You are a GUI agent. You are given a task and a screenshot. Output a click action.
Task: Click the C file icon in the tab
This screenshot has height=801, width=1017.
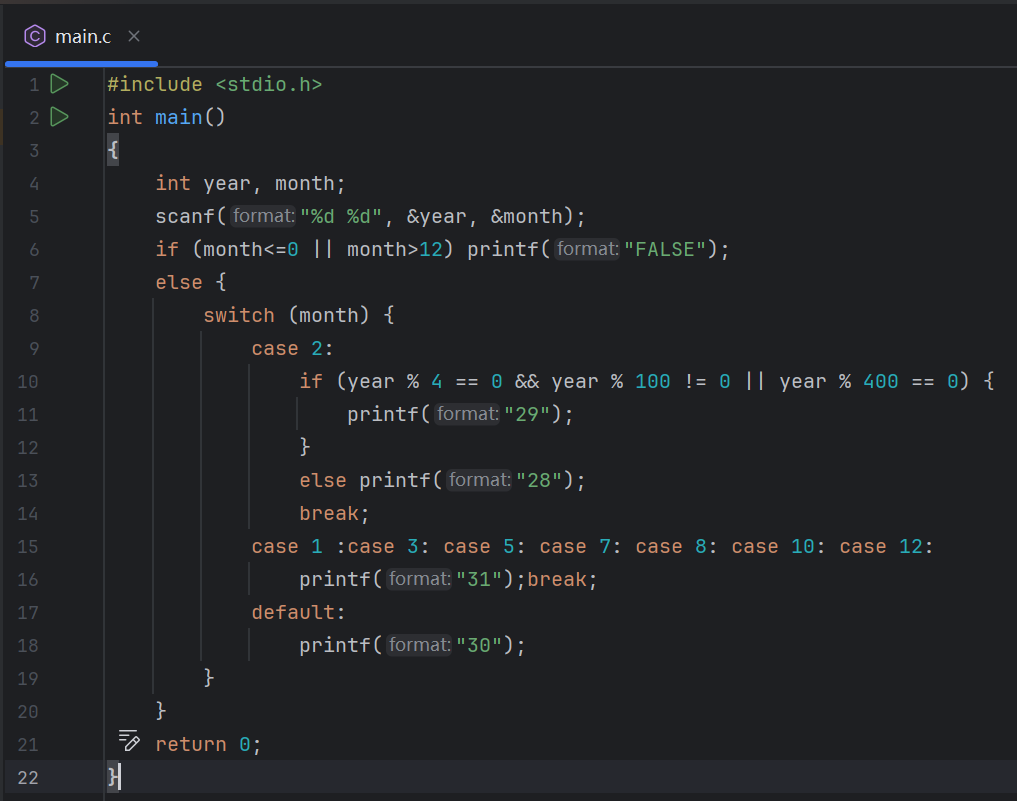(x=35, y=36)
